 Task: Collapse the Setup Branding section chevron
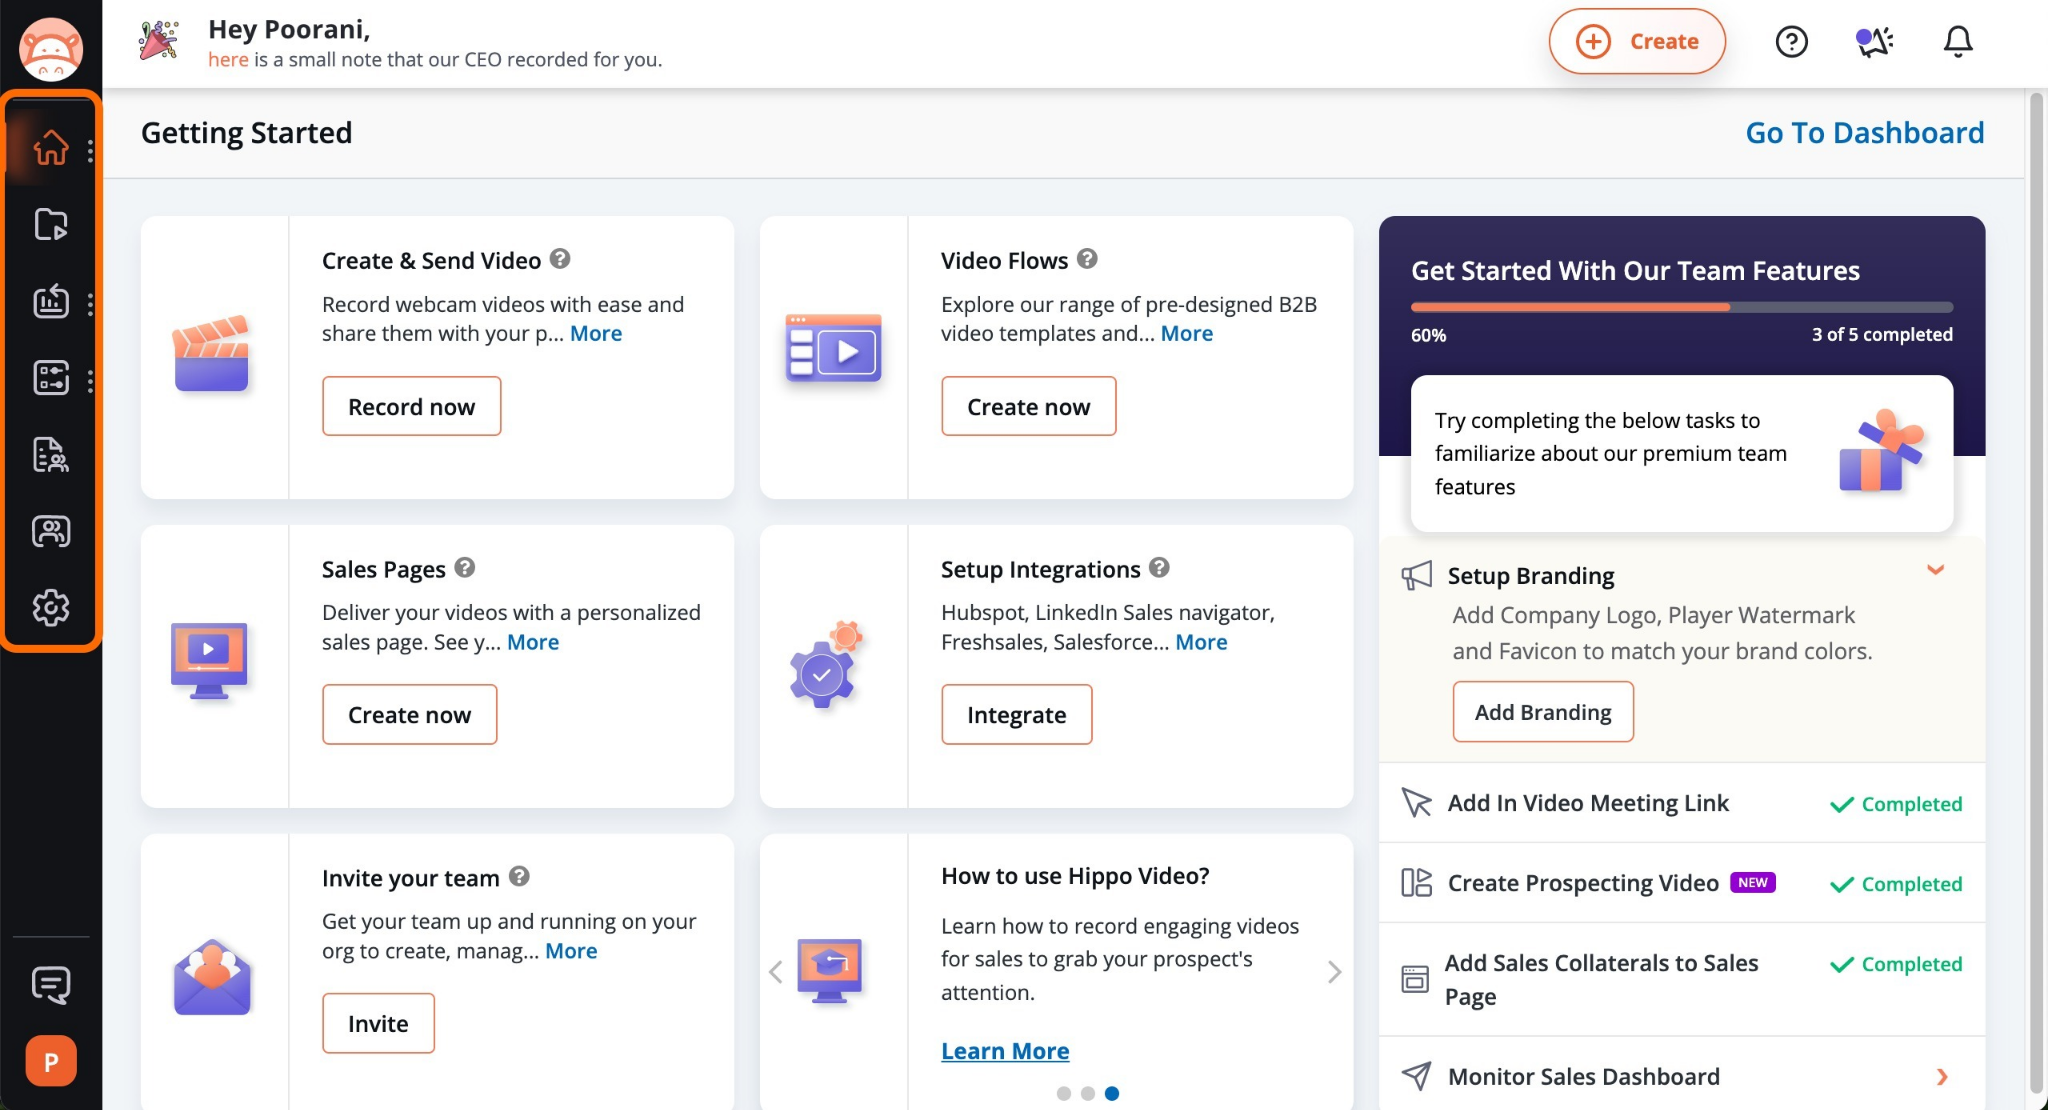[1936, 570]
